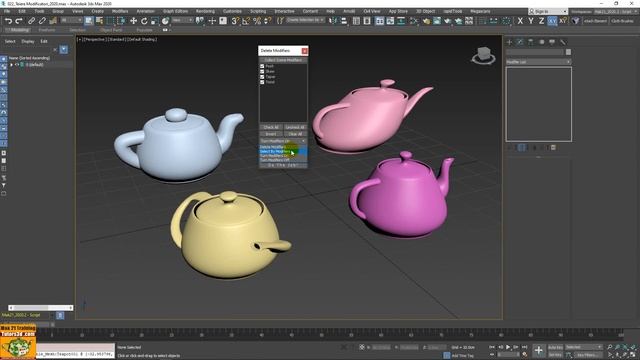Open the Turn Modifiers On action dropdown
The image size is (640, 360).
(283, 141)
